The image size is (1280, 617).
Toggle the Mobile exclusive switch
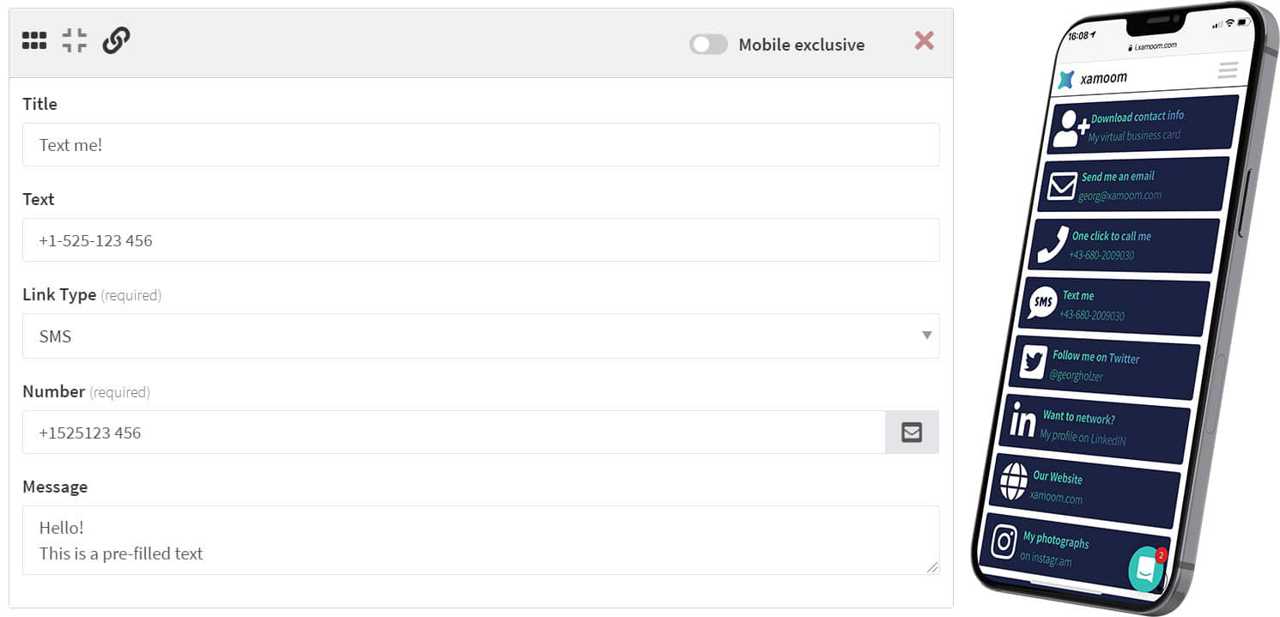[x=708, y=44]
